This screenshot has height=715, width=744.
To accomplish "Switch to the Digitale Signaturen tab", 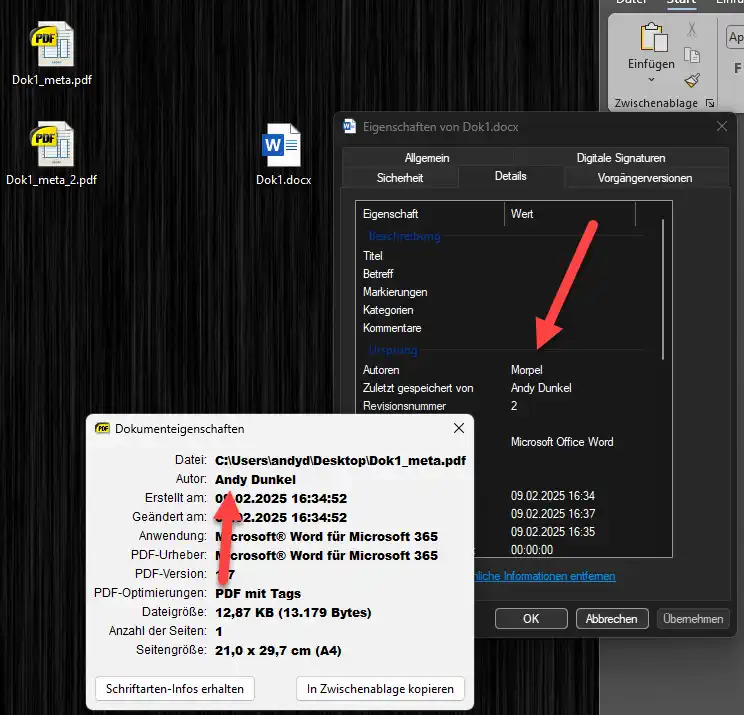I will point(621,158).
